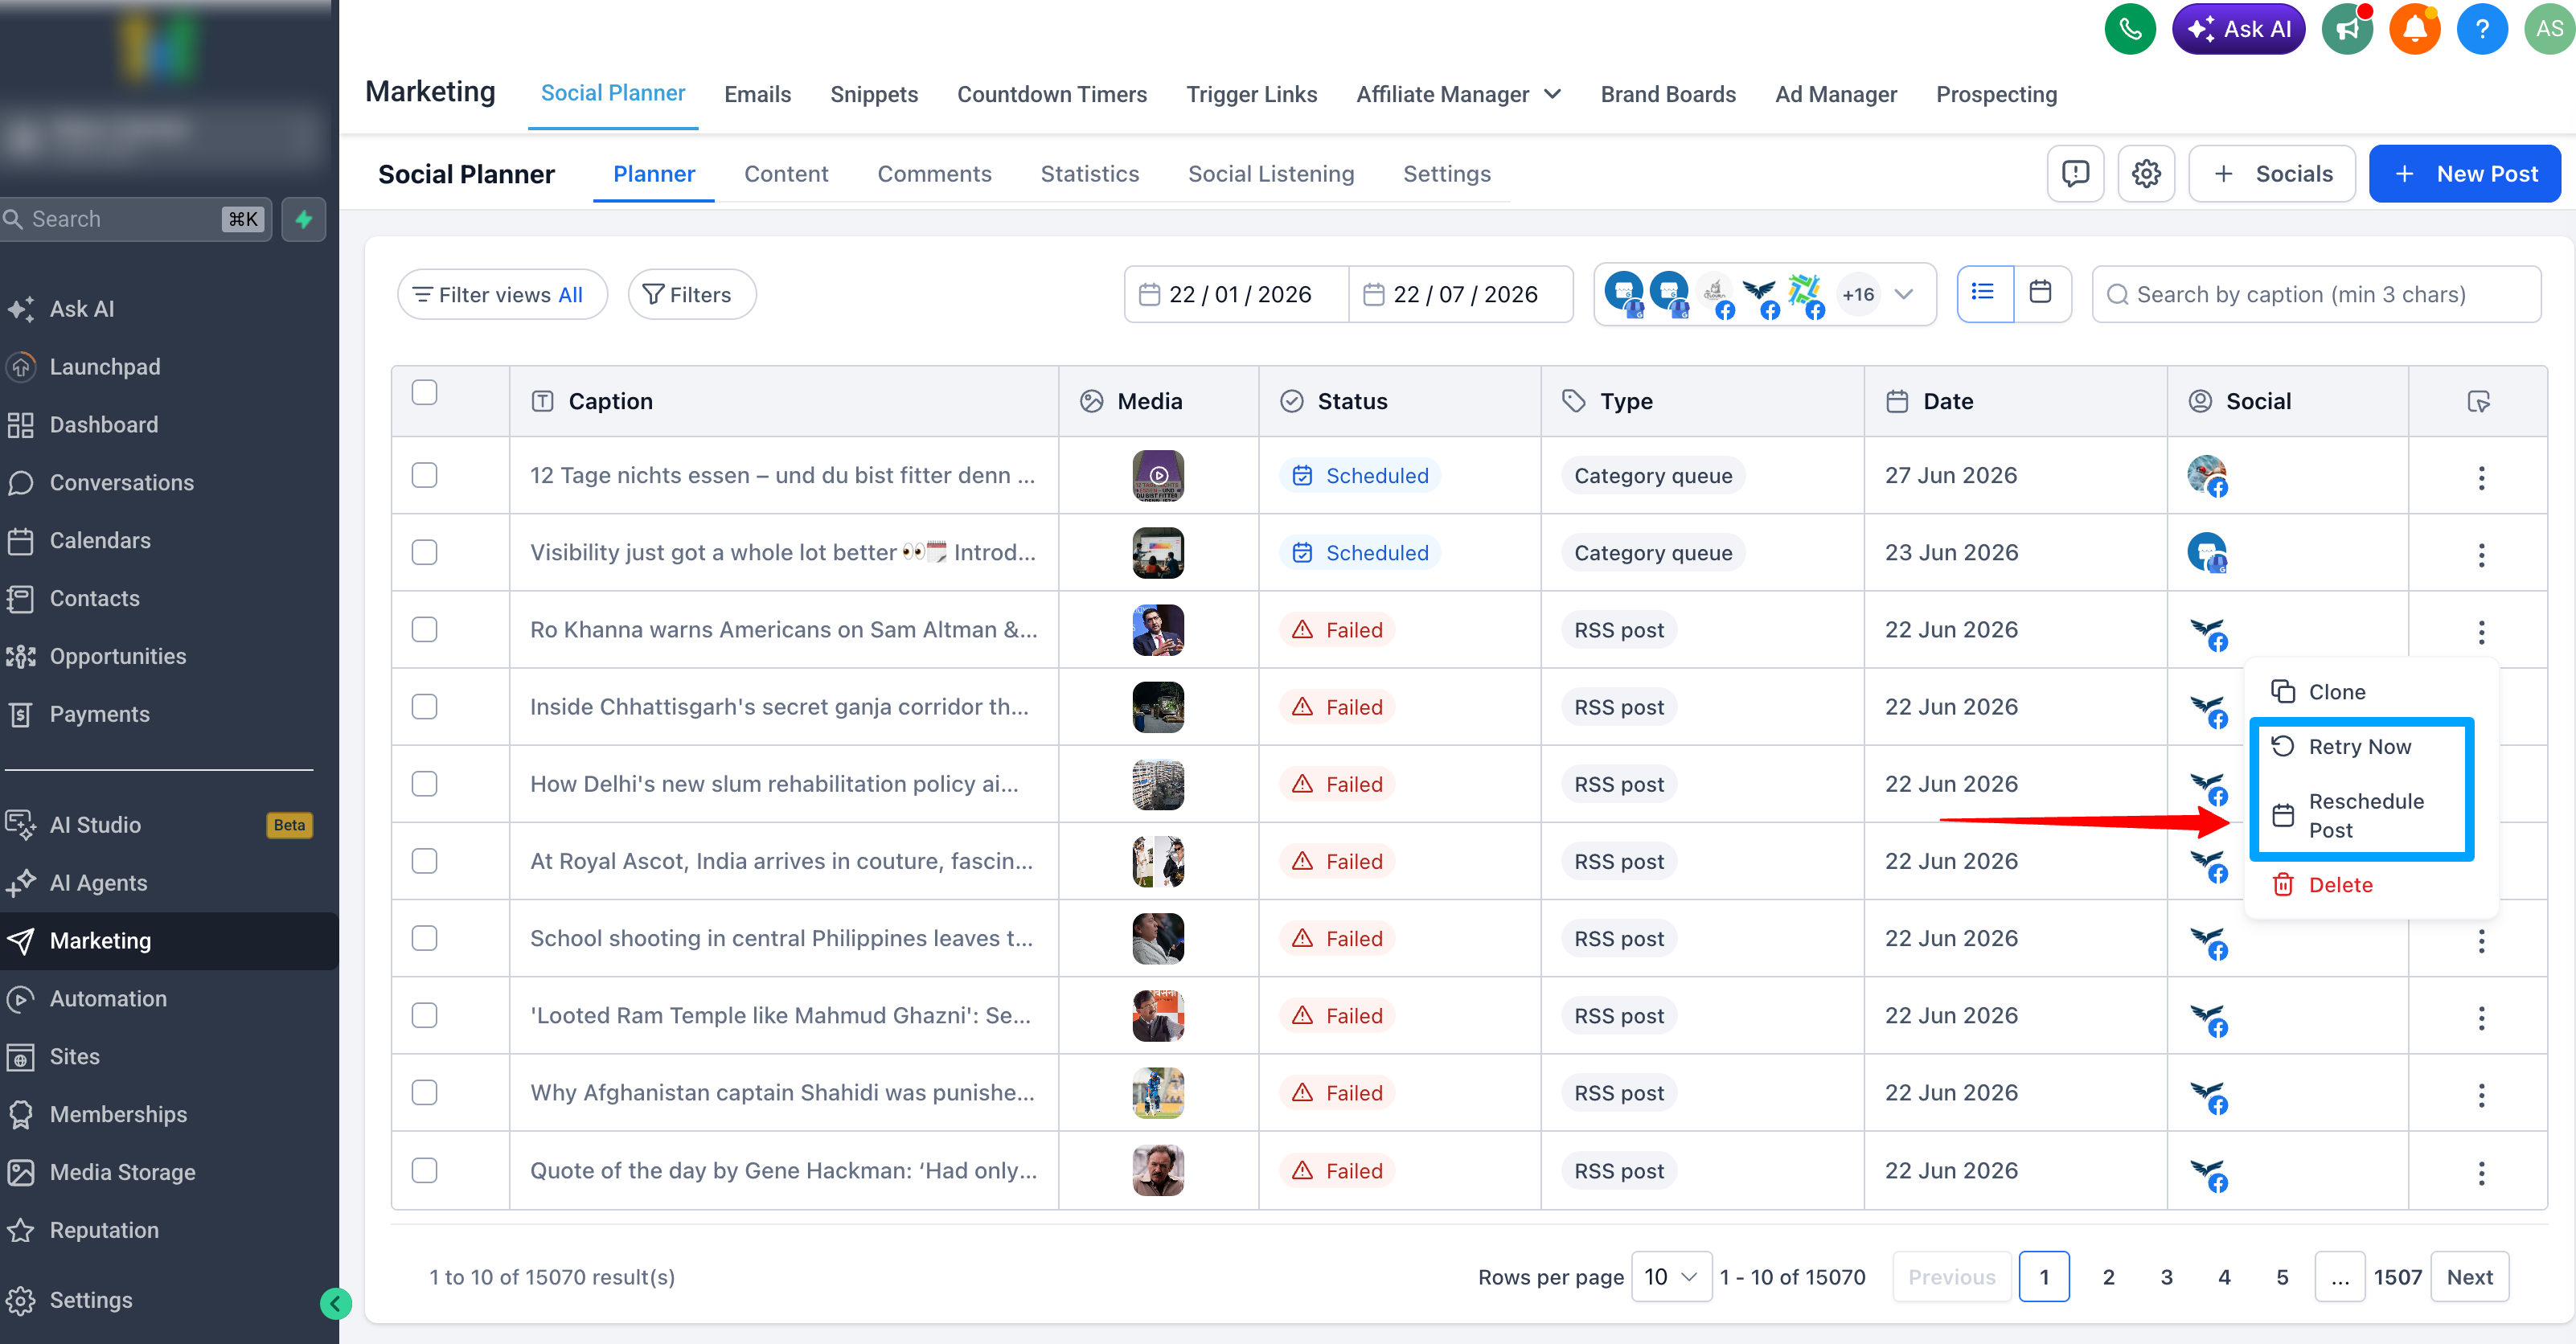Viewport: 2576px width, 1344px height.
Task: Check the box for School shooting post
Action: click(x=424, y=938)
